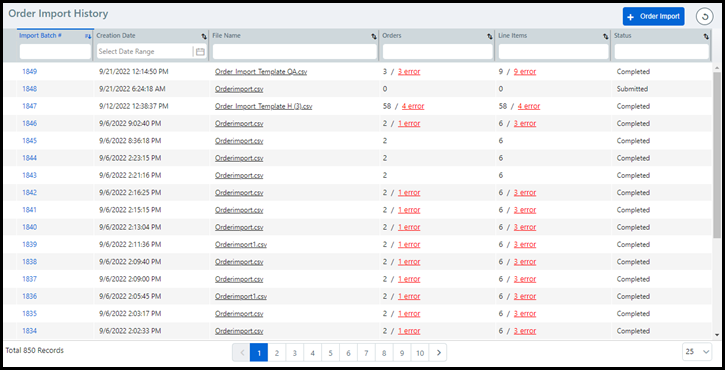Click the vertical scrollbar thumb

point(717,155)
